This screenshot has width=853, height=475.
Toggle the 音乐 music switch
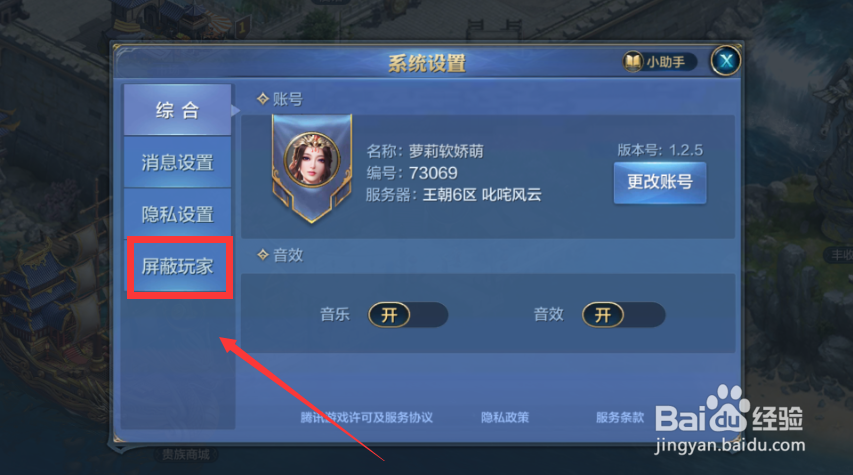[408, 315]
